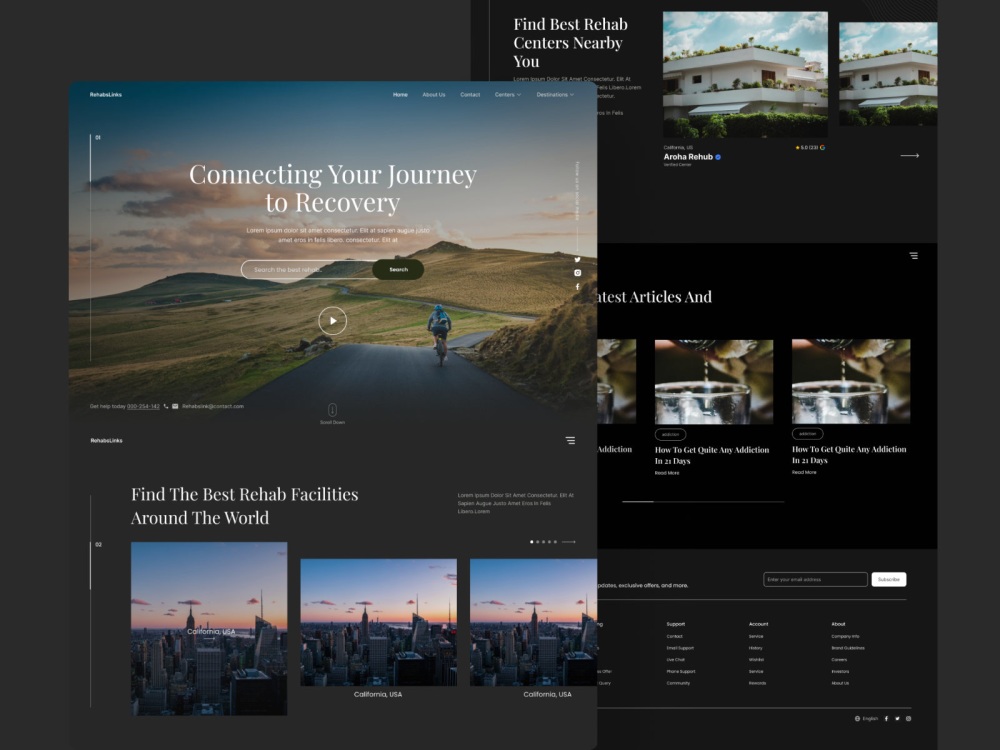Click articles carousel progress bar
The image size is (1000, 750).
coord(703,502)
